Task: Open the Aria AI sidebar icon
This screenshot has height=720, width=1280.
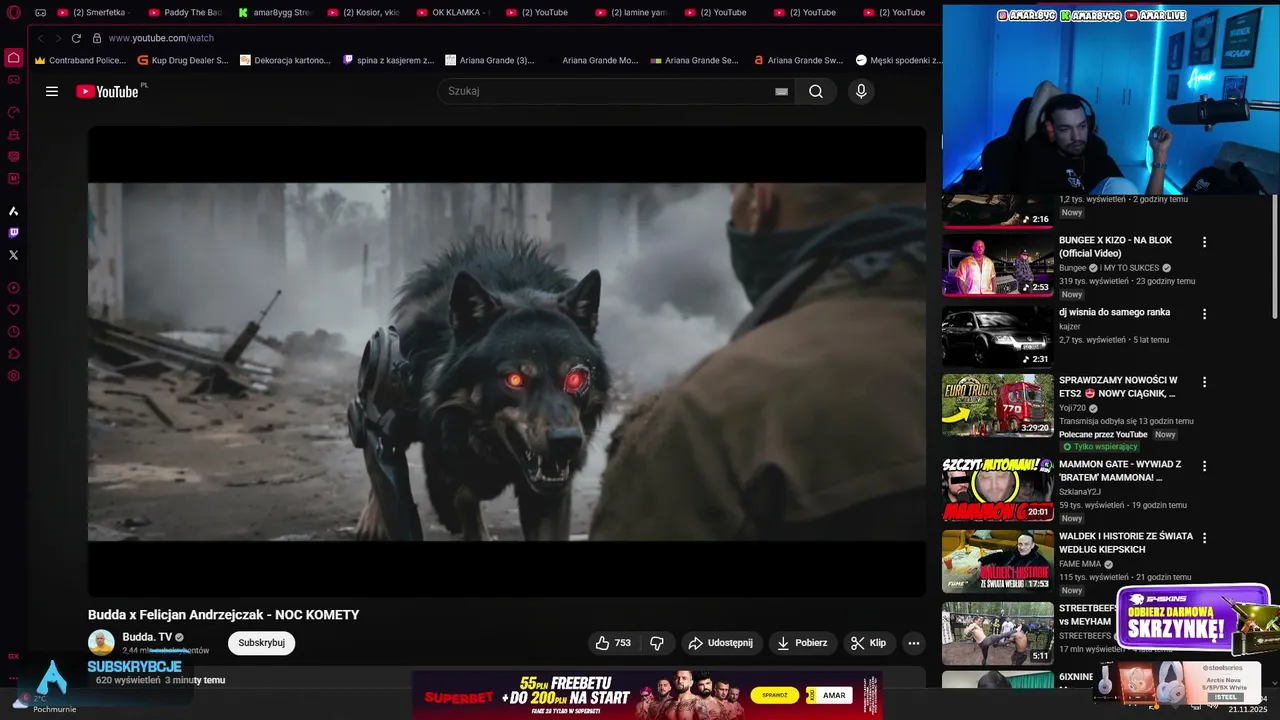Action: click(x=14, y=211)
